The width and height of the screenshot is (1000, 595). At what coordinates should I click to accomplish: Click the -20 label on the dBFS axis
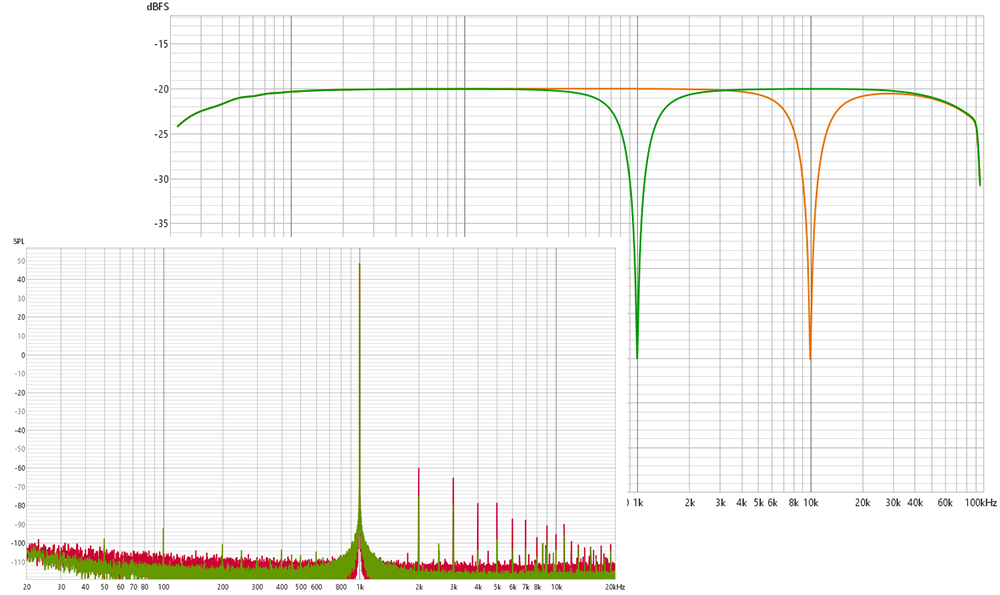click(x=160, y=90)
